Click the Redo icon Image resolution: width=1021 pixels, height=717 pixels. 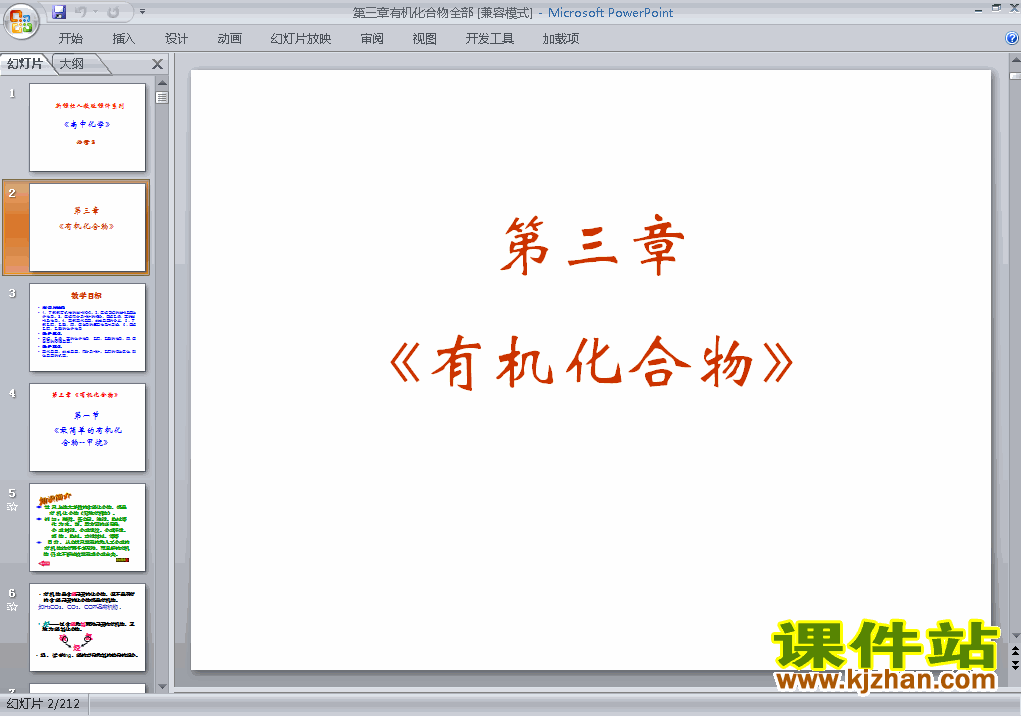coord(113,12)
